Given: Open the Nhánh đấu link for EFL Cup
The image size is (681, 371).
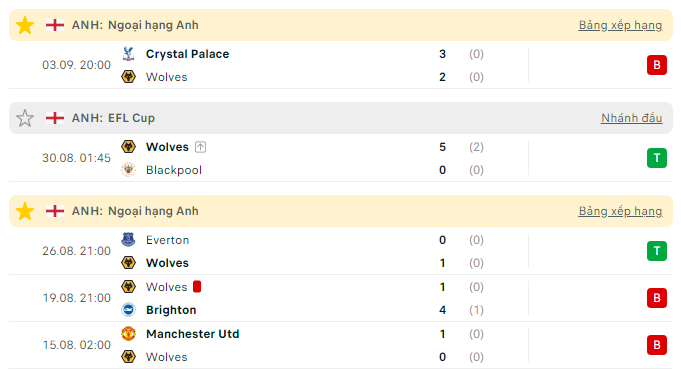Looking at the screenshot, I should (631, 118).
